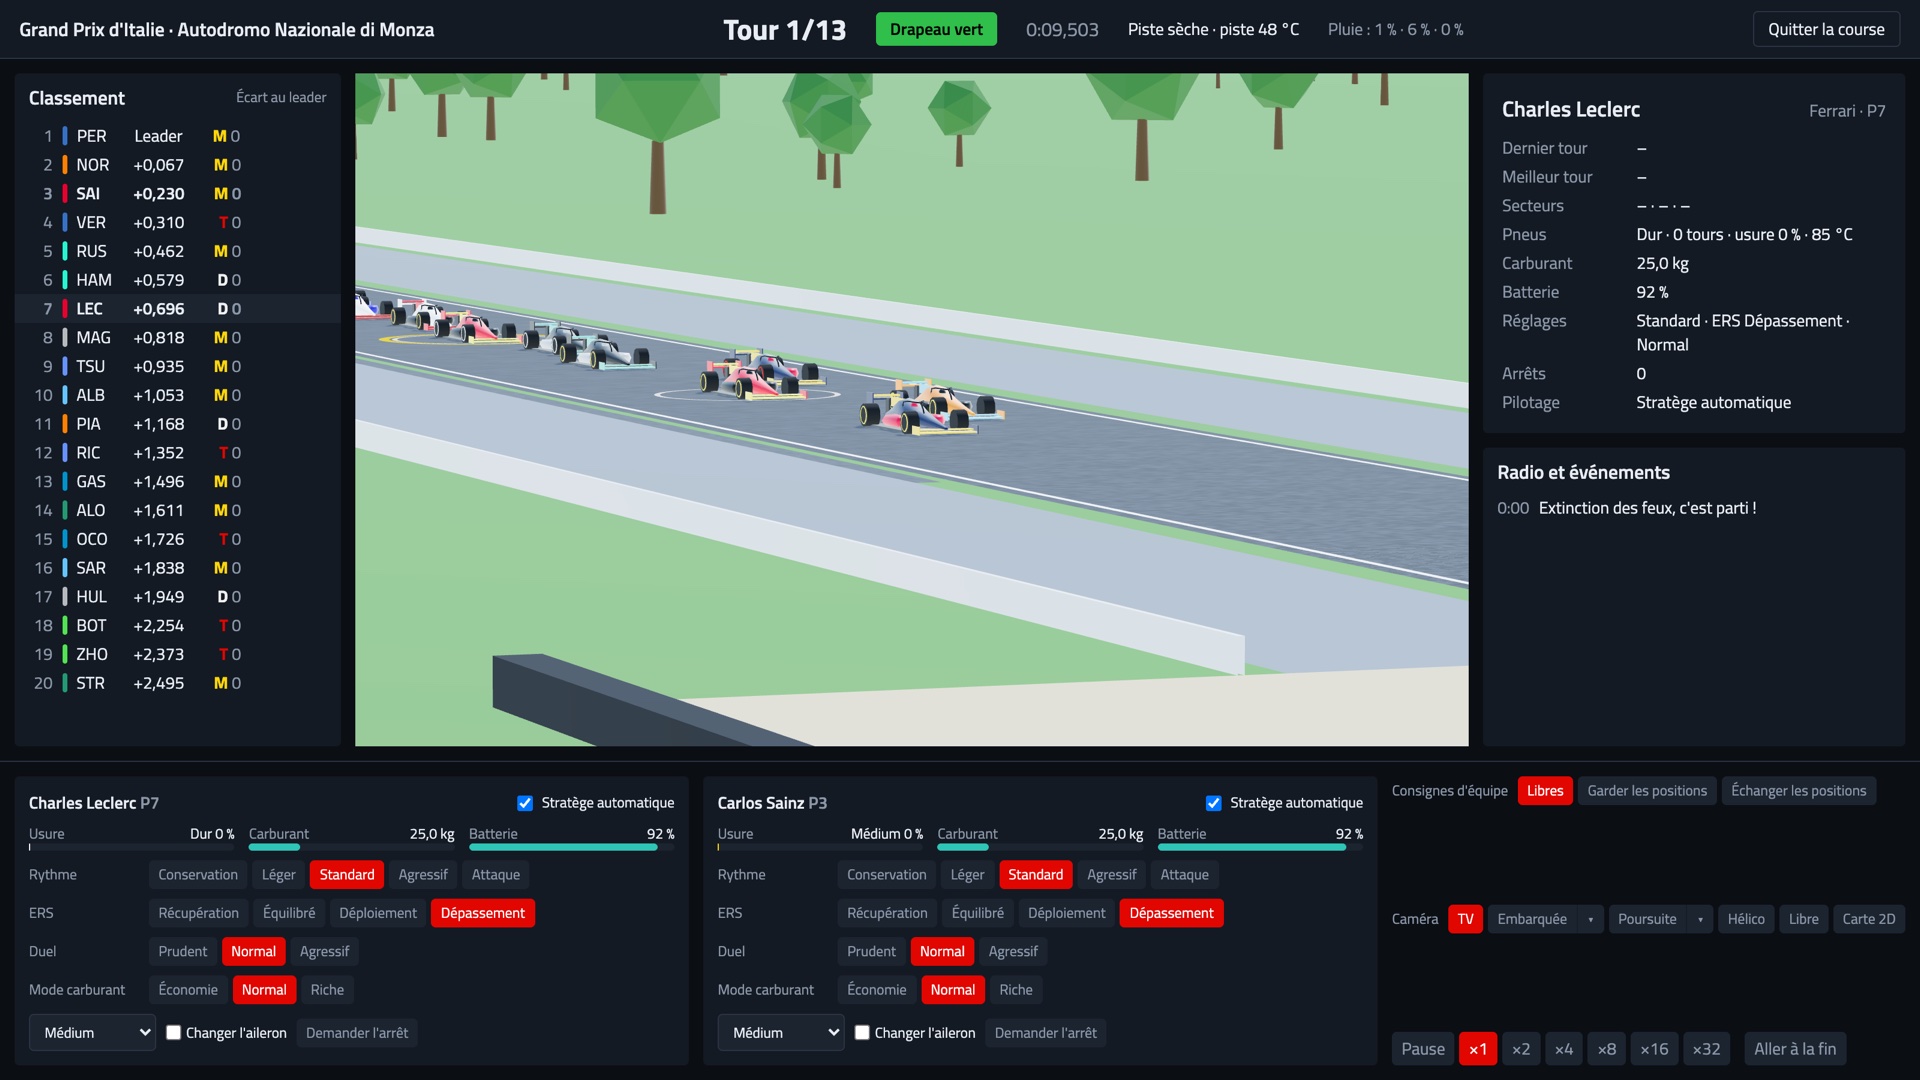Viewport: 1920px width, 1080px height.
Task: Select STR last-place row in standings
Action: (178, 683)
